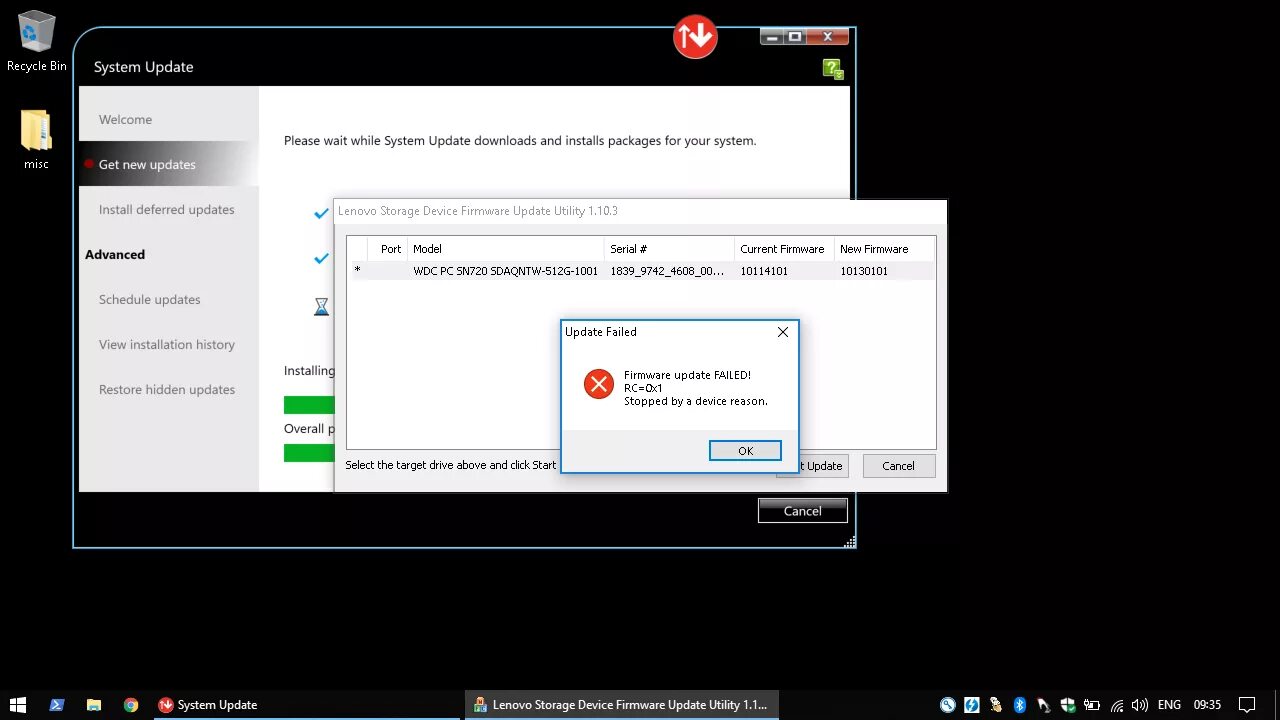1280x720 pixels.
Task: Click the misc folder on the desktop
Action: (x=36, y=139)
